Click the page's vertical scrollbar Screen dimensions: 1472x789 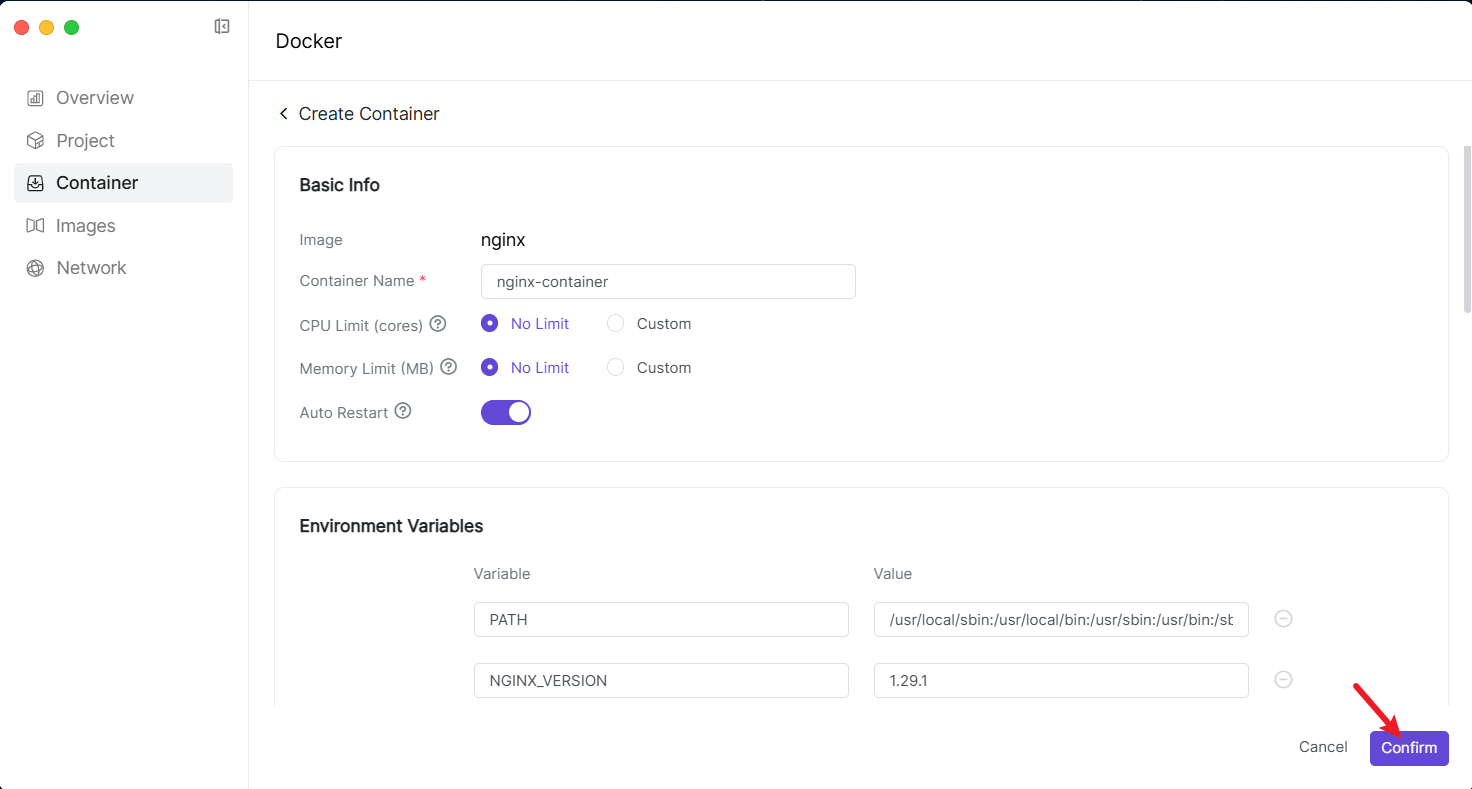(x=1467, y=230)
